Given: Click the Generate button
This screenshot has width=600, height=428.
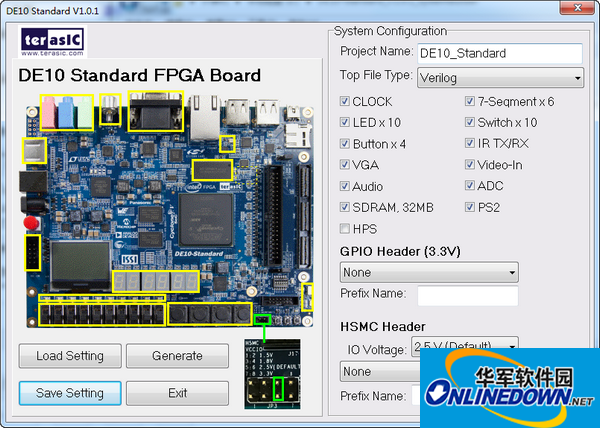Looking at the screenshot, I should coord(177,356).
